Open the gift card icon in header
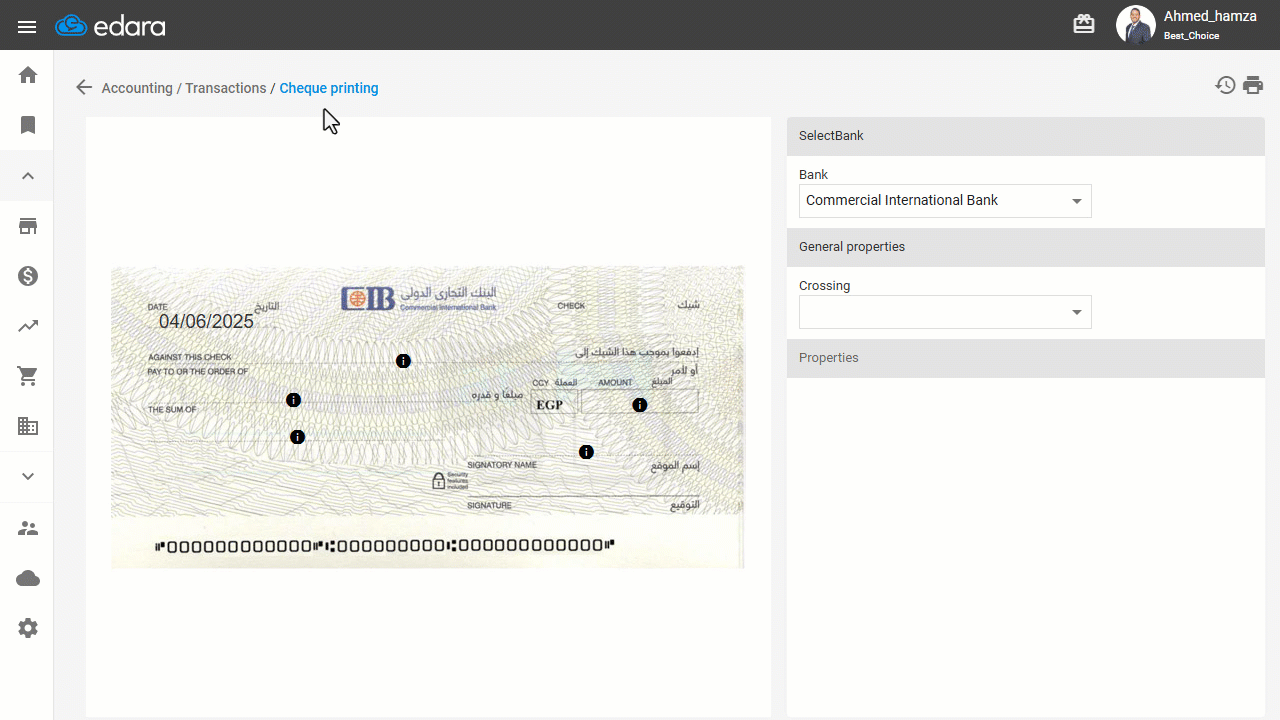Image resolution: width=1280 pixels, height=720 pixels. point(1084,24)
